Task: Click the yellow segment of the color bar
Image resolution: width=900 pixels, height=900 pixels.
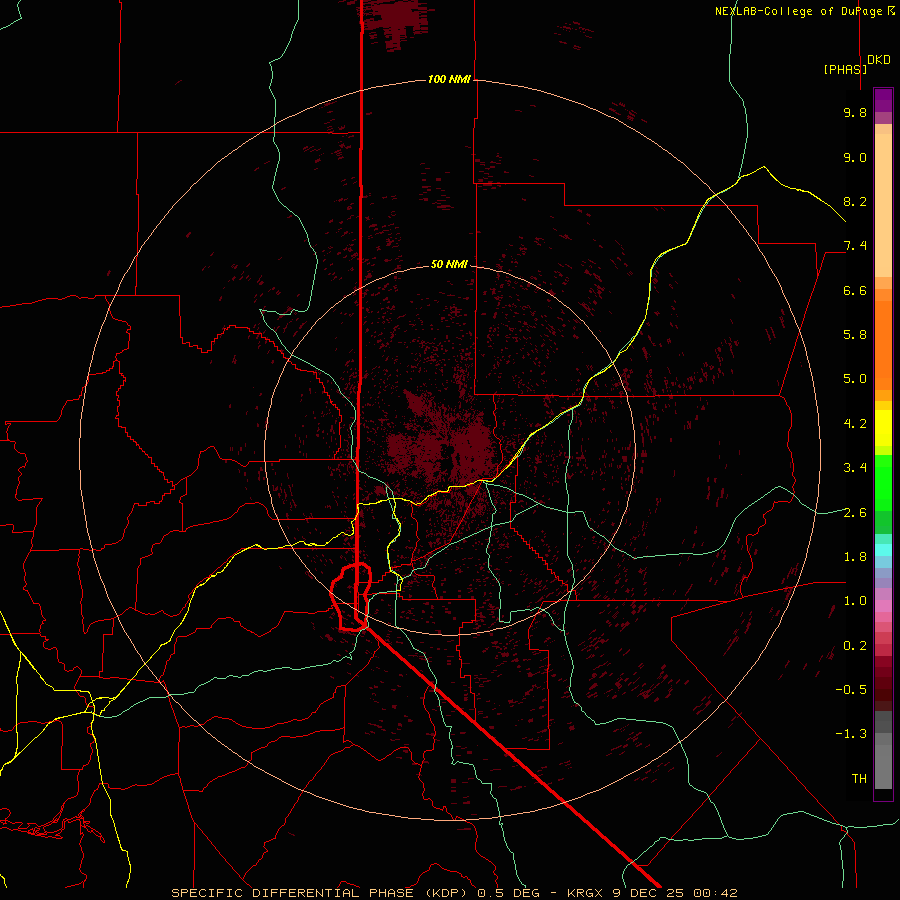Action: (883, 428)
